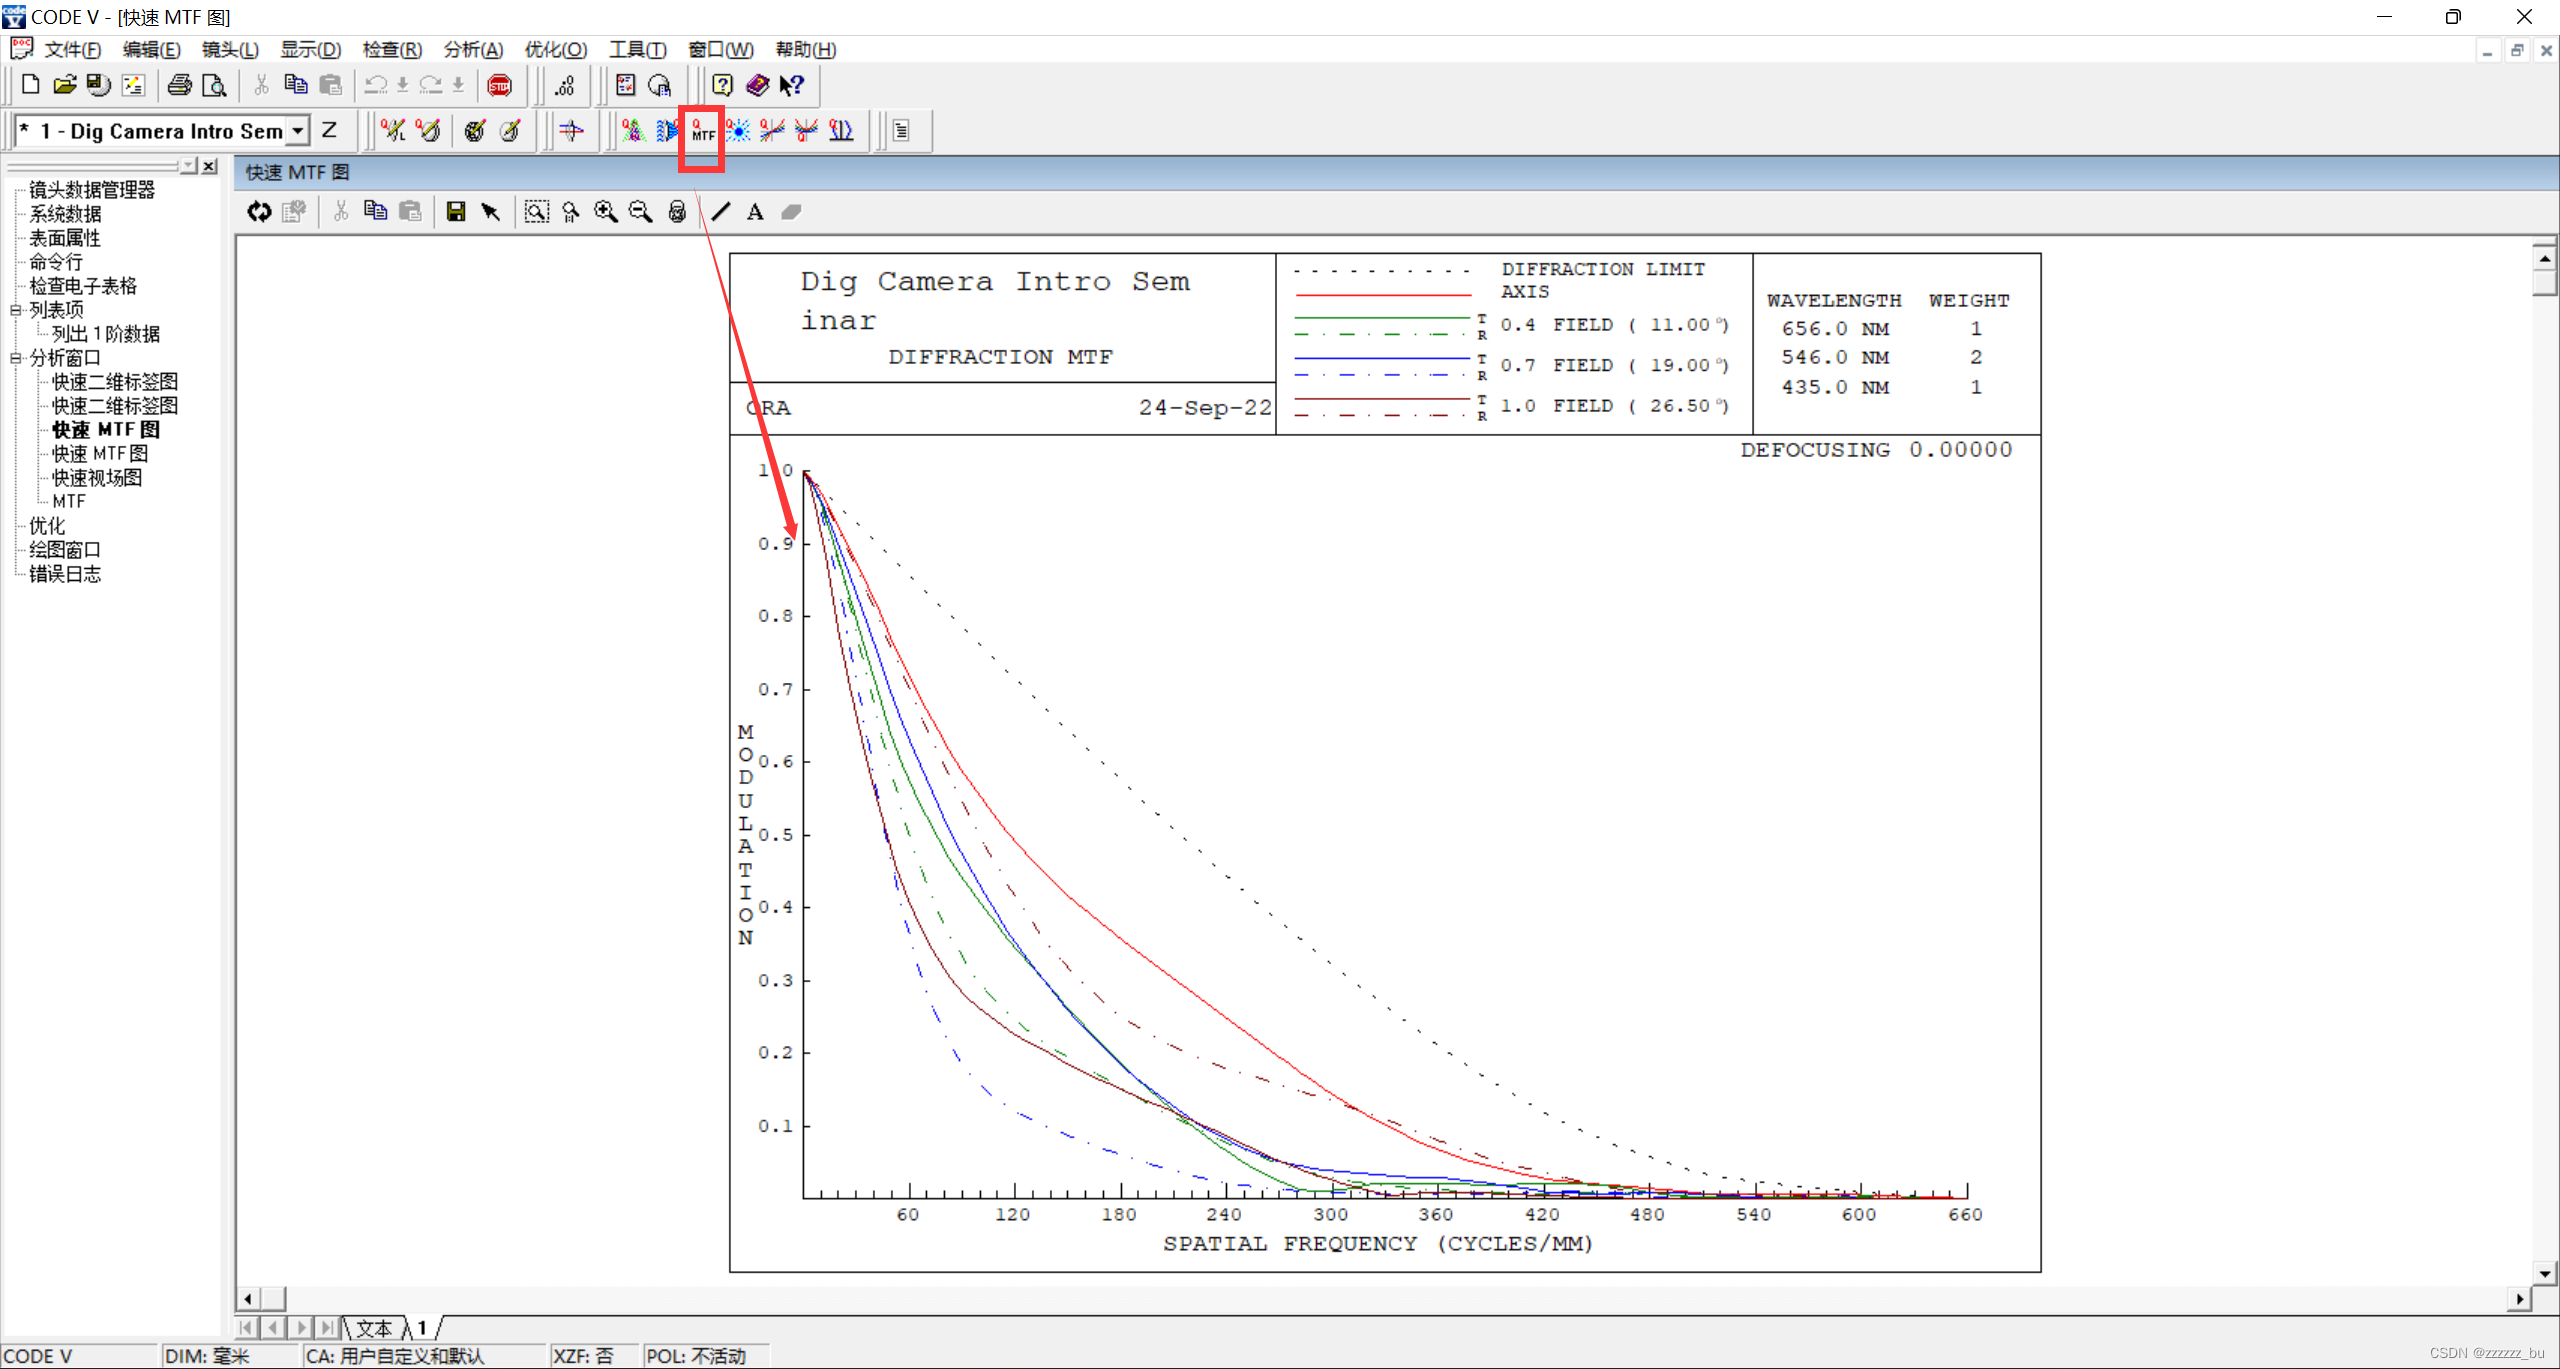The image size is (2560, 1369).
Task: Select the text annotation A tool
Action: pos(755,212)
